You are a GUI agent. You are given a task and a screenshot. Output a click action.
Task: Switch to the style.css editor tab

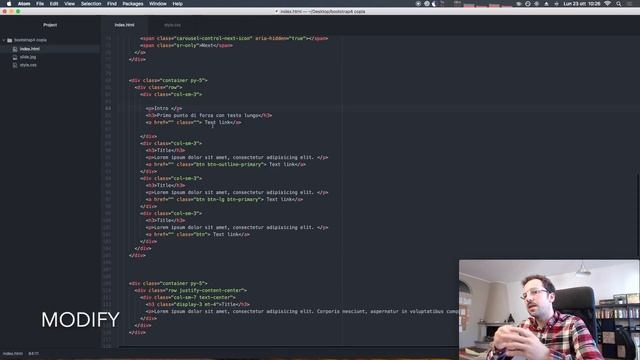tap(172, 25)
